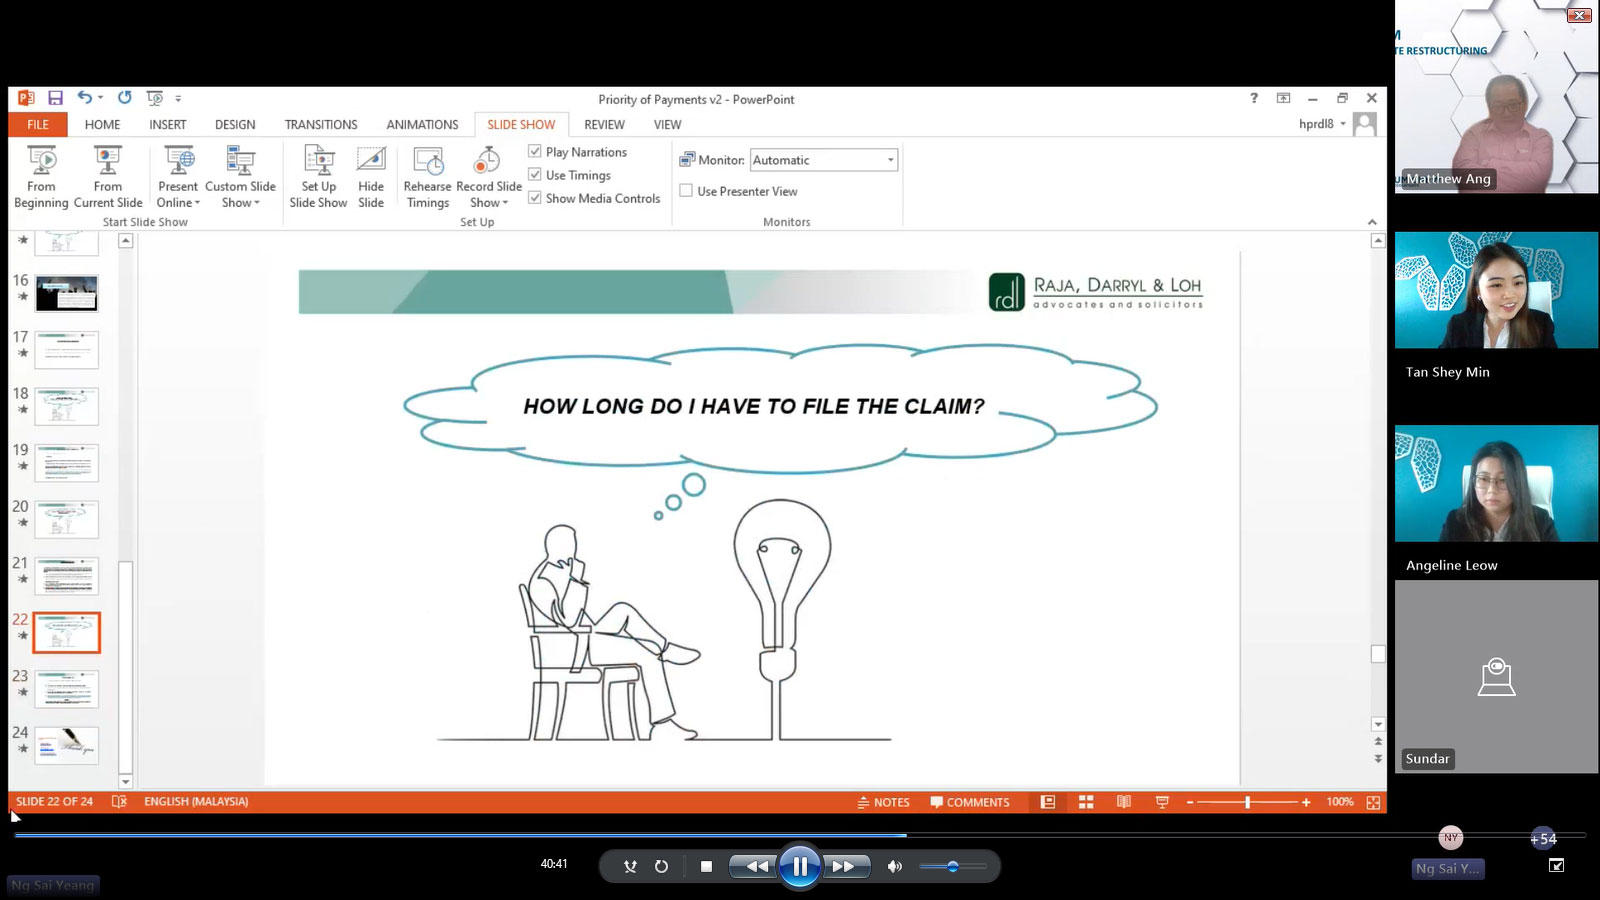Click 100% zoom level
Screen dimensions: 1600x900
(1340, 802)
